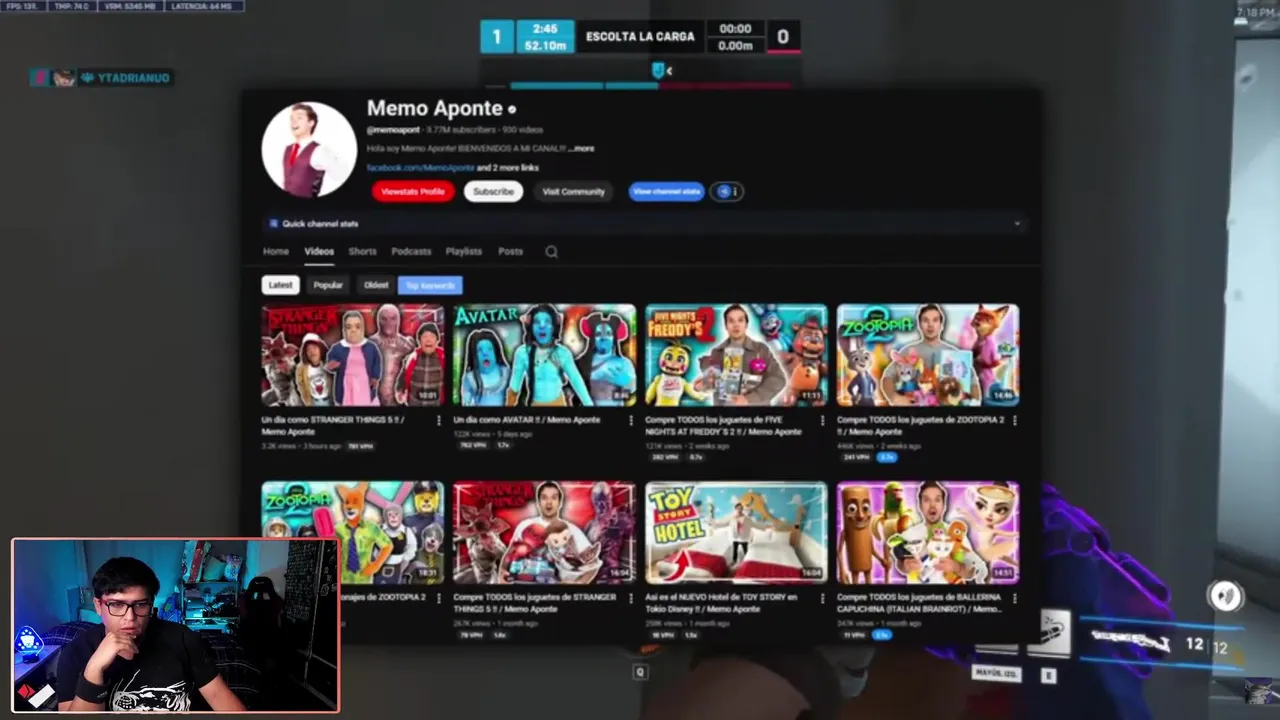This screenshot has height=720, width=1280.
Task: Click the Memo Aponte channel name heading
Action: point(434,108)
